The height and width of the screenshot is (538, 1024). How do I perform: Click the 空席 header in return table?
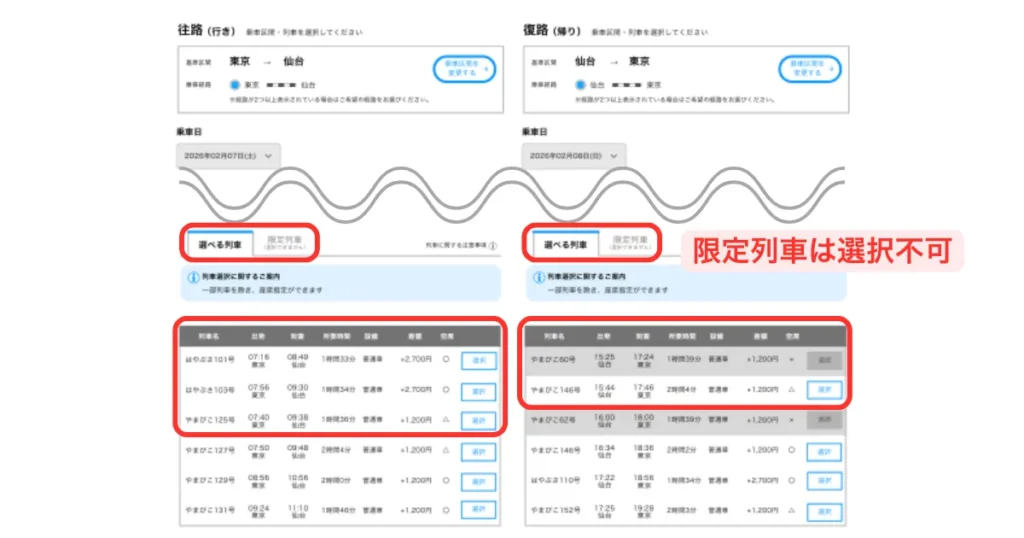tap(792, 336)
